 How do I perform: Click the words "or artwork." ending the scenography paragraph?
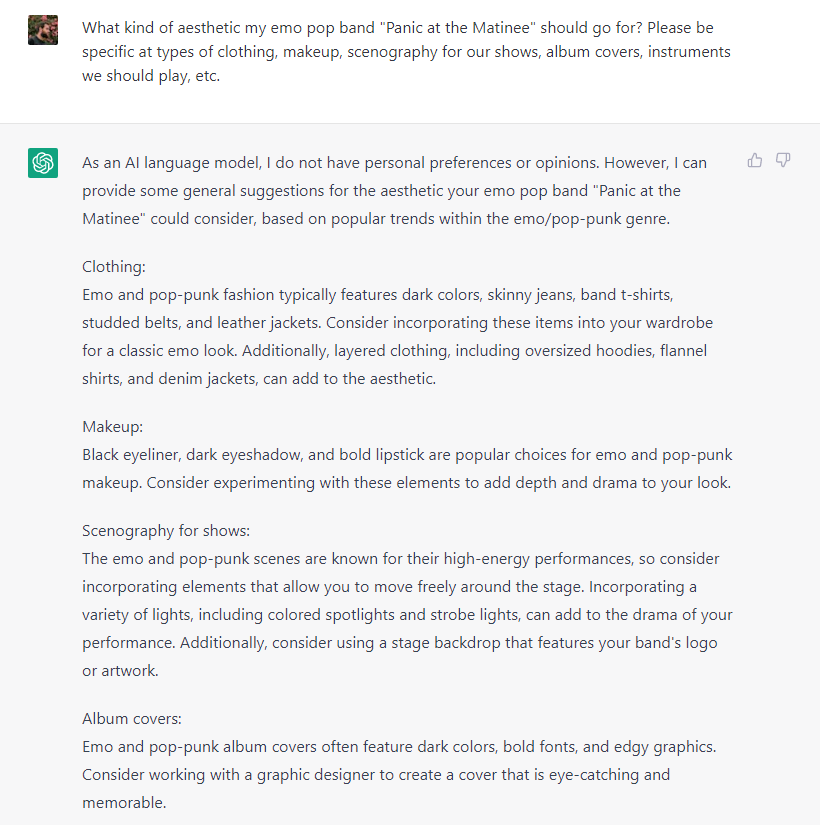120,671
